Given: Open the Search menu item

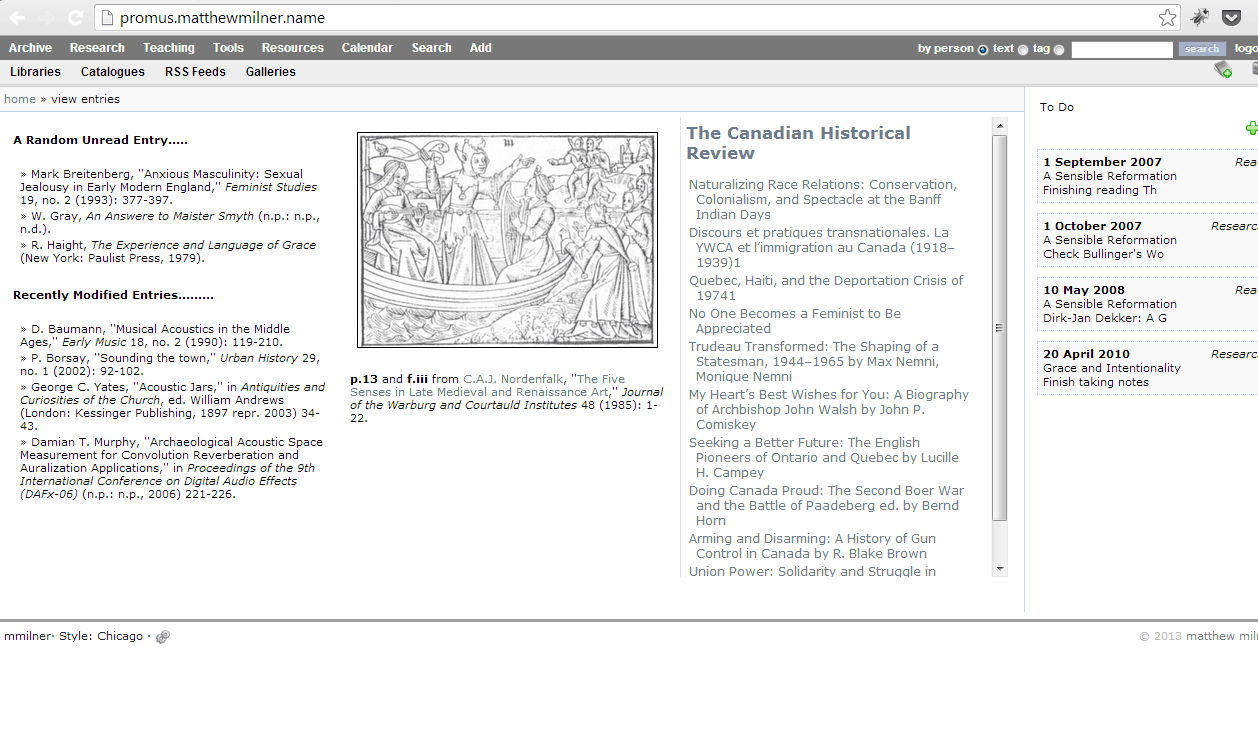Looking at the screenshot, I should pyautogui.click(x=431, y=48).
